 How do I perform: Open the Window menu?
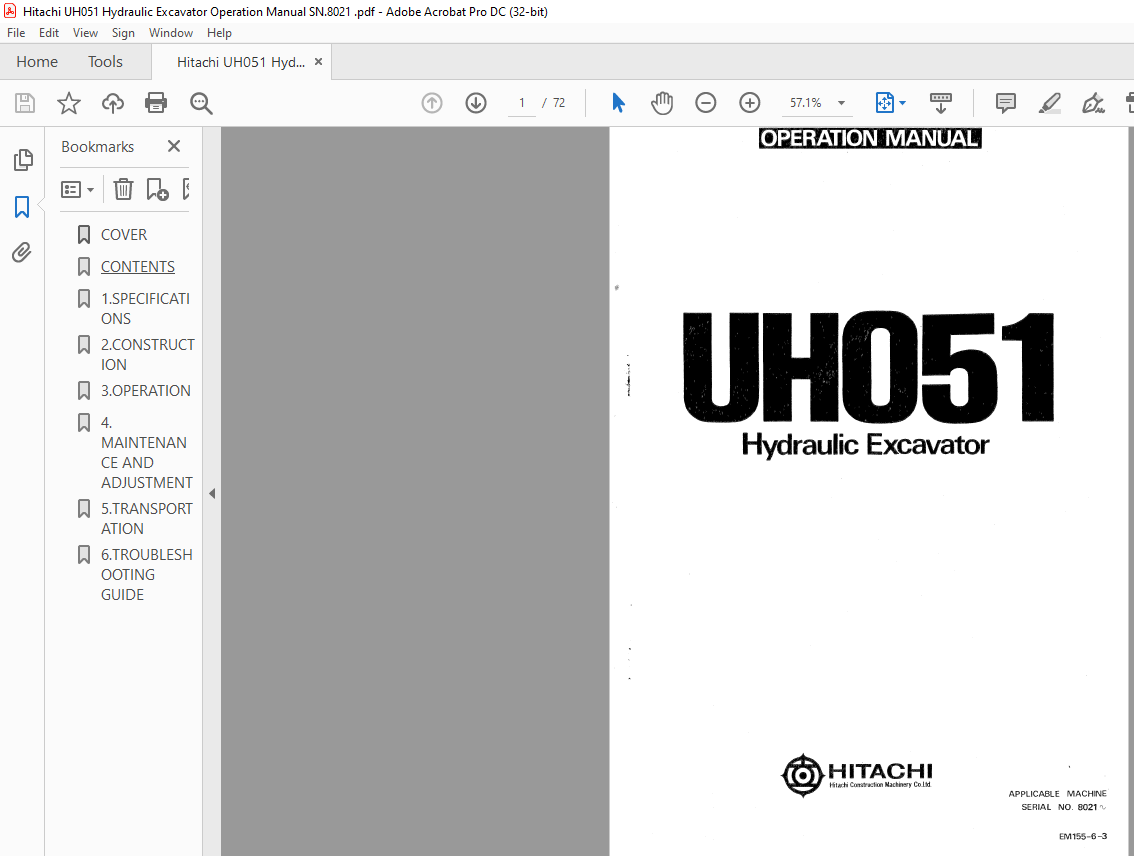[171, 33]
